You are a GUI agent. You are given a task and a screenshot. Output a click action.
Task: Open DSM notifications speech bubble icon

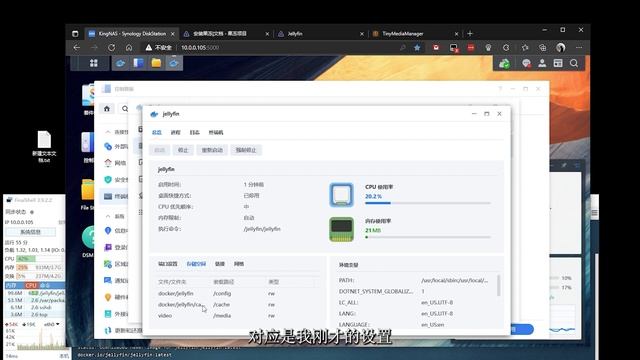coord(526,63)
